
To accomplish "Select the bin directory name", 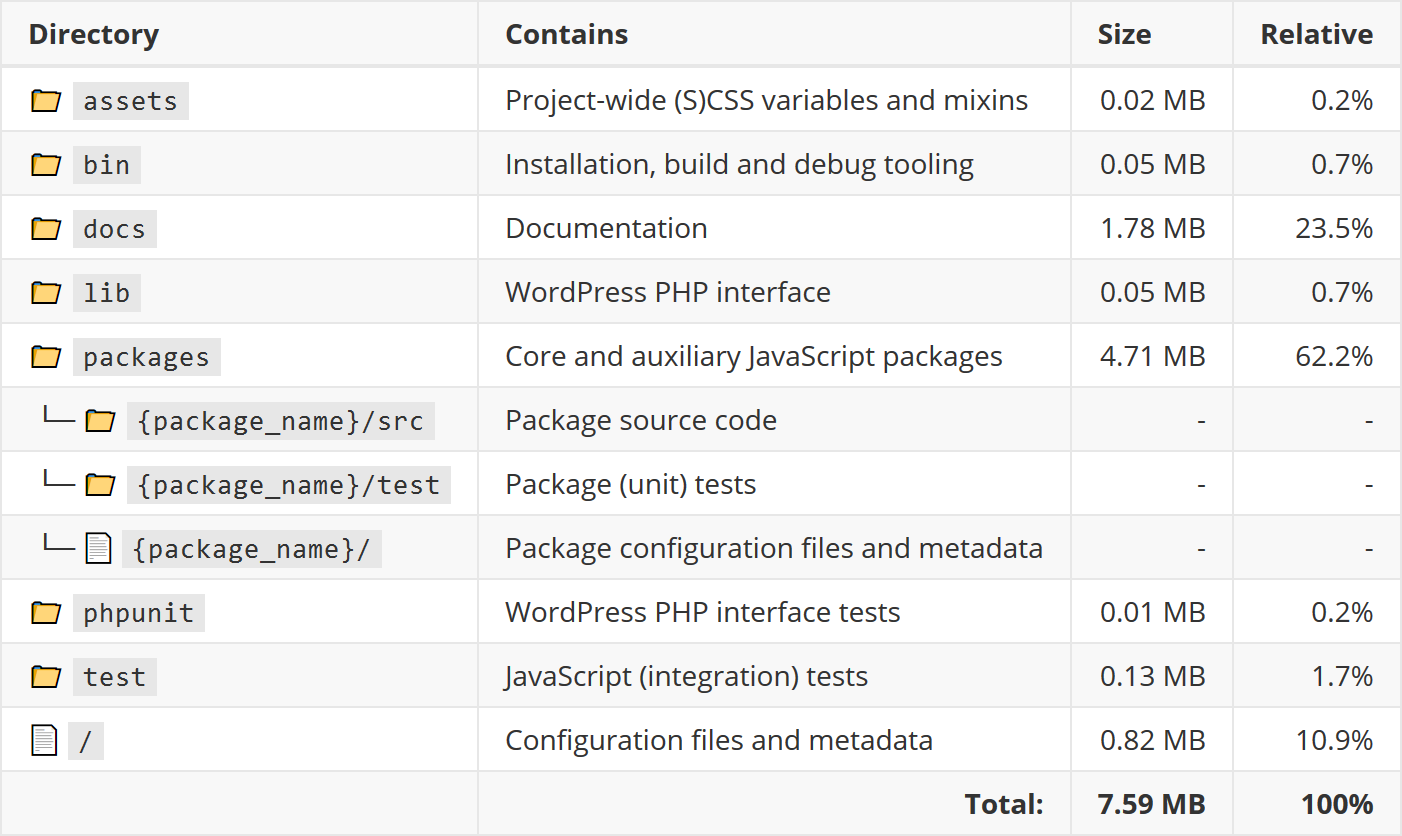I will pyautogui.click(x=106, y=165).
